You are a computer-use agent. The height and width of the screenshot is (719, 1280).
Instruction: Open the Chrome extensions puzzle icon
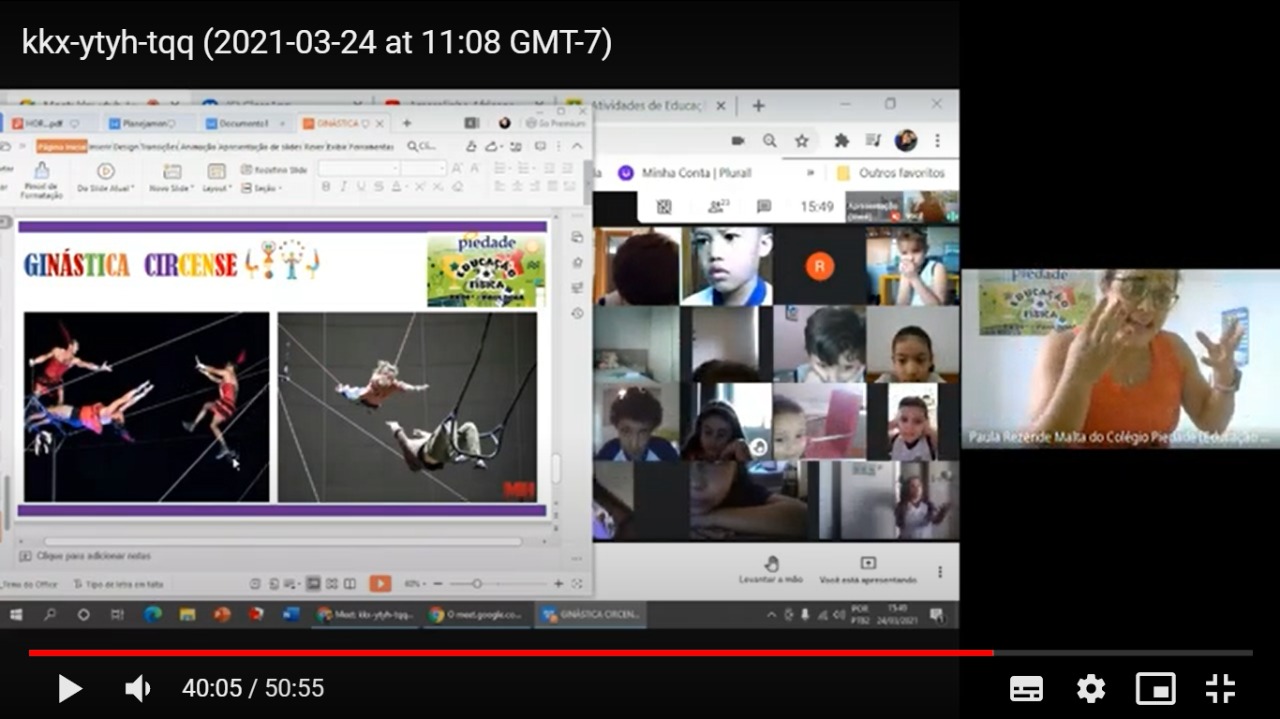click(x=842, y=141)
